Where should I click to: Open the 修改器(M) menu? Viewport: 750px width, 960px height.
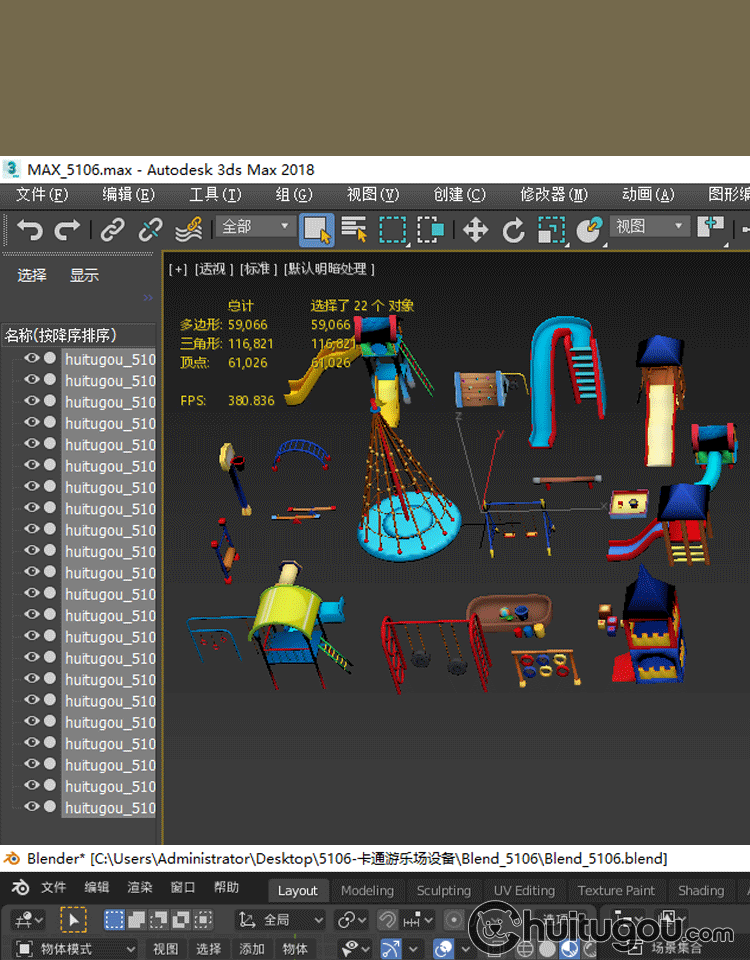pyautogui.click(x=553, y=195)
